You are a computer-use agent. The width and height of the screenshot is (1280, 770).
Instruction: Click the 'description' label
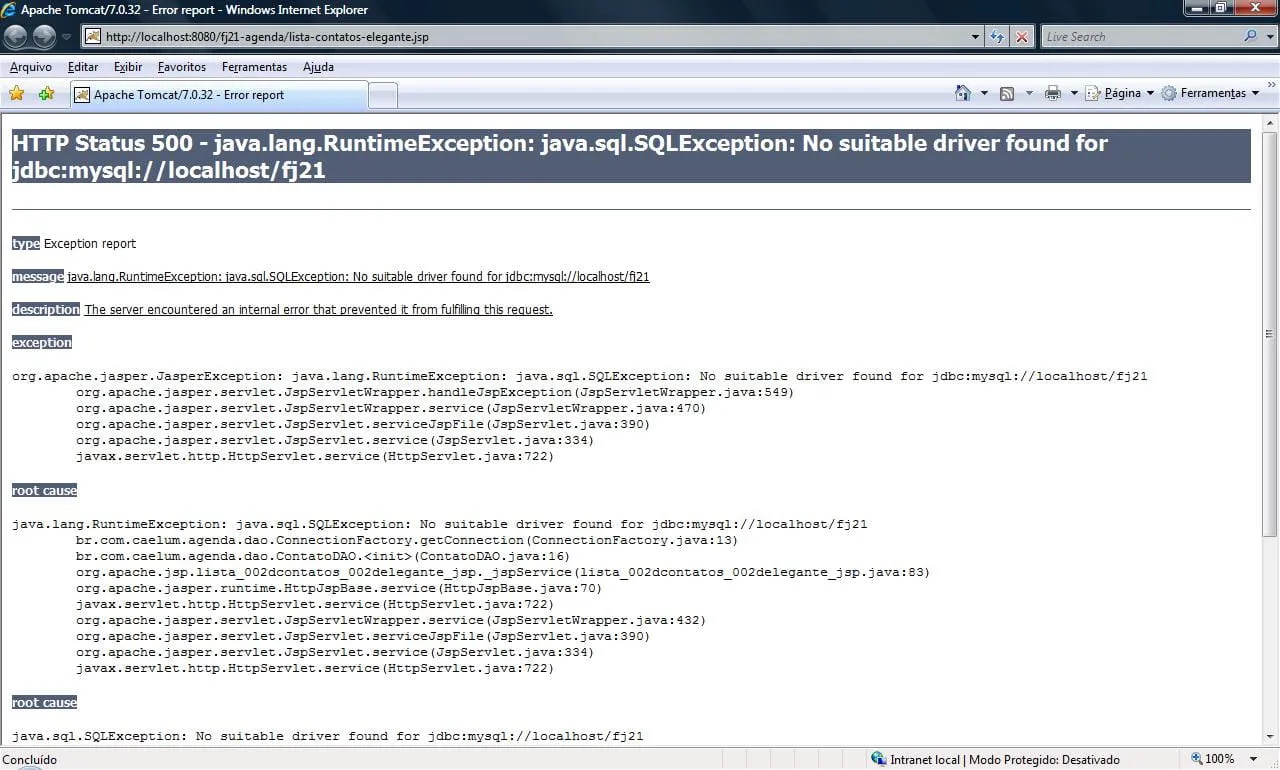click(46, 309)
